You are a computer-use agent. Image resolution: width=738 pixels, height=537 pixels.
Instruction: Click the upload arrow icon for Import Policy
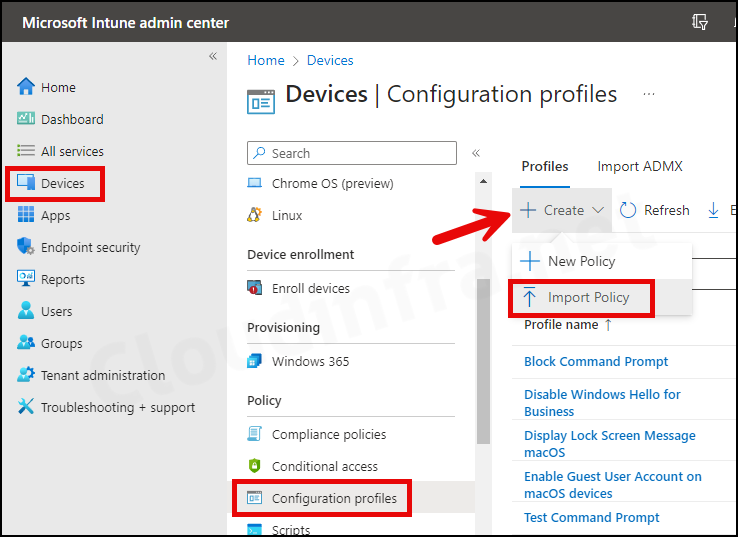coord(529,297)
